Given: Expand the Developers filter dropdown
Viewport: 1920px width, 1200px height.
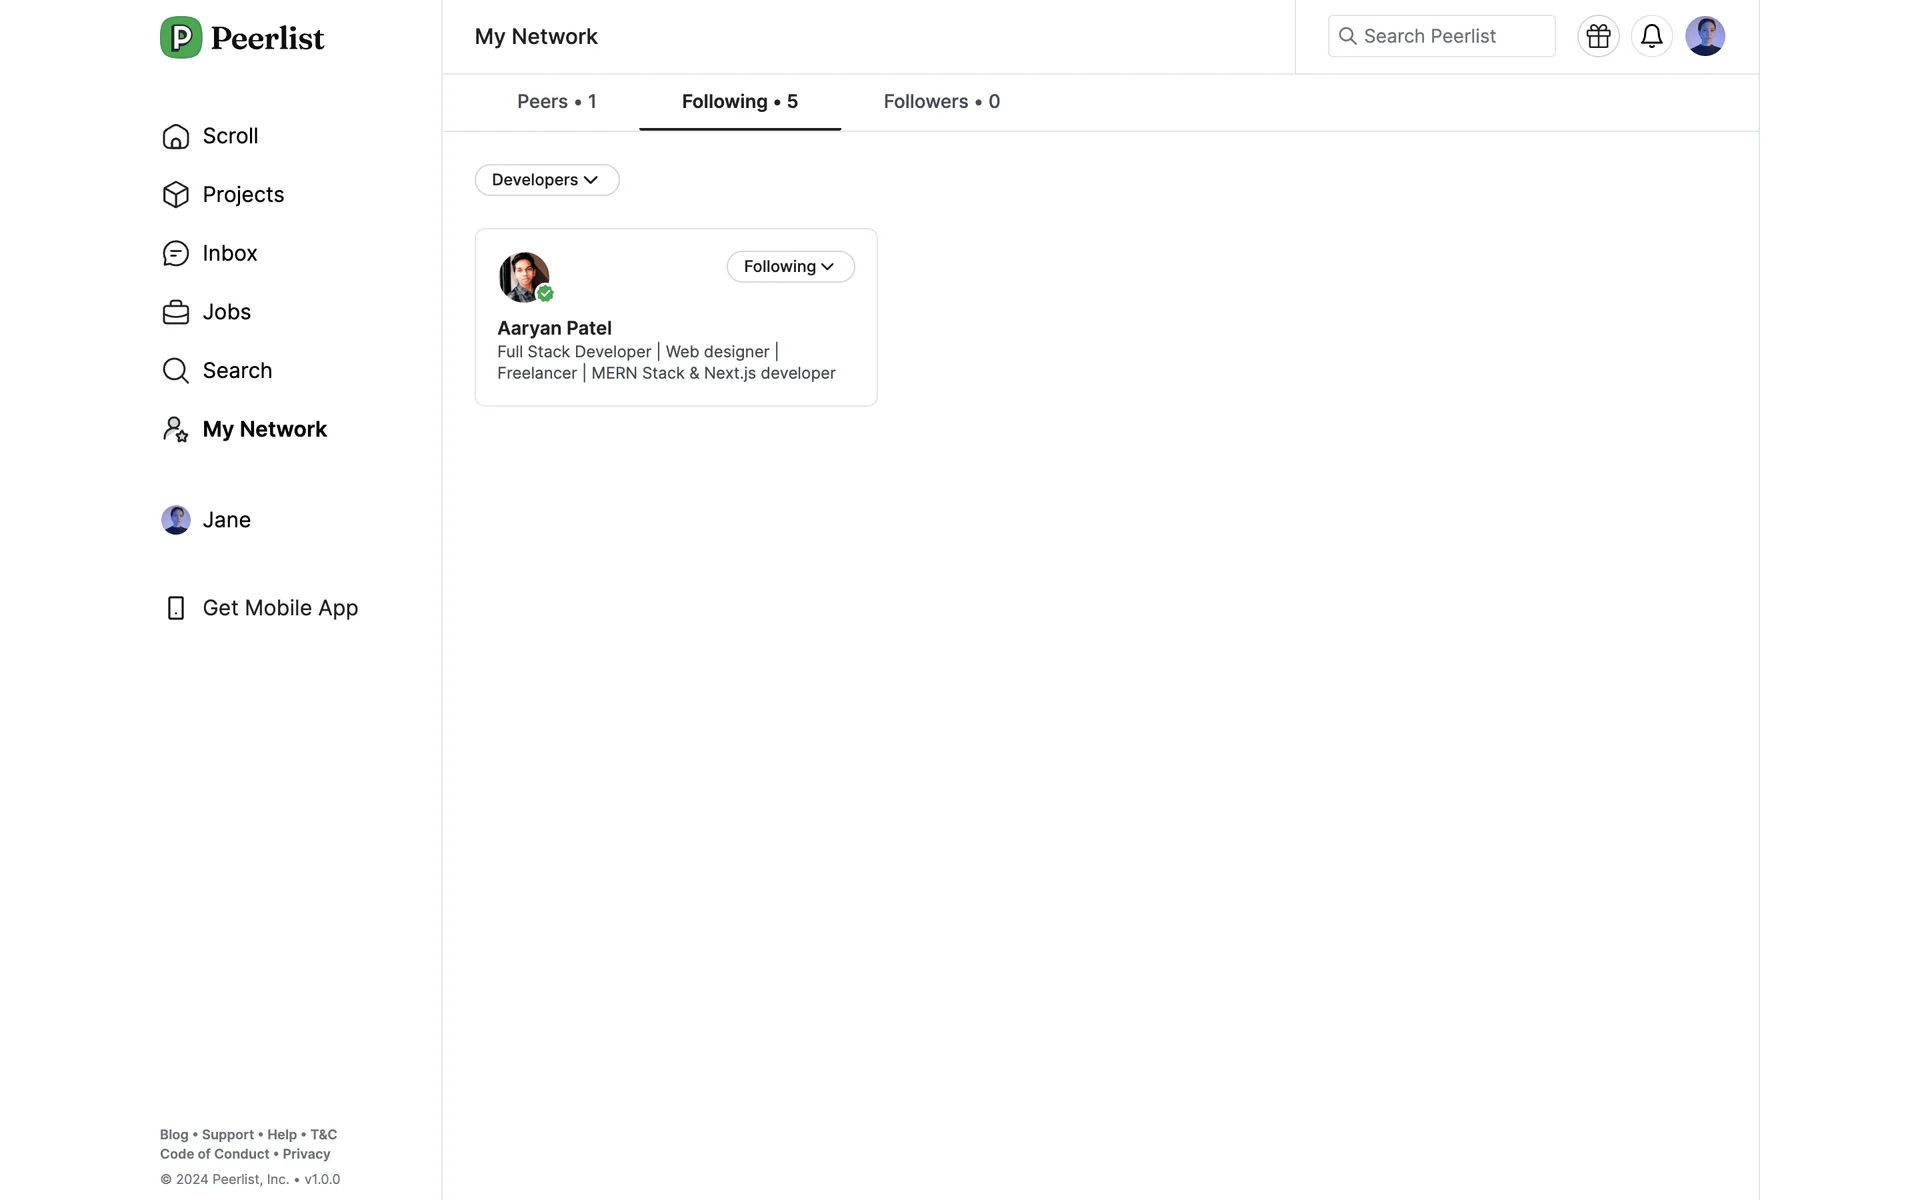Looking at the screenshot, I should [546, 180].
